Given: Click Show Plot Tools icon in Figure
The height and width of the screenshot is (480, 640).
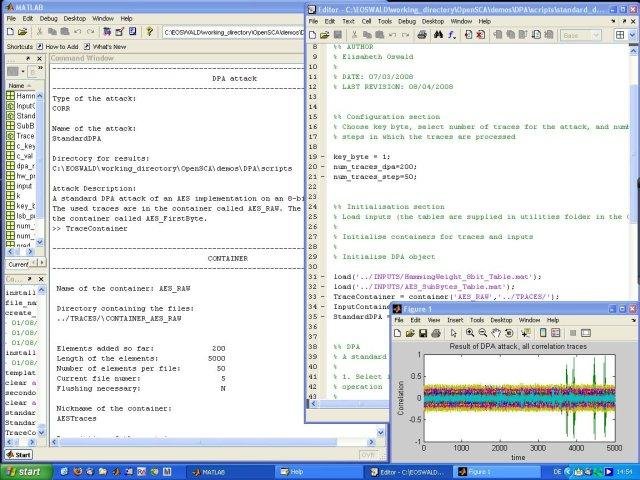Looking at the screenshot, I should click(586, 333).
